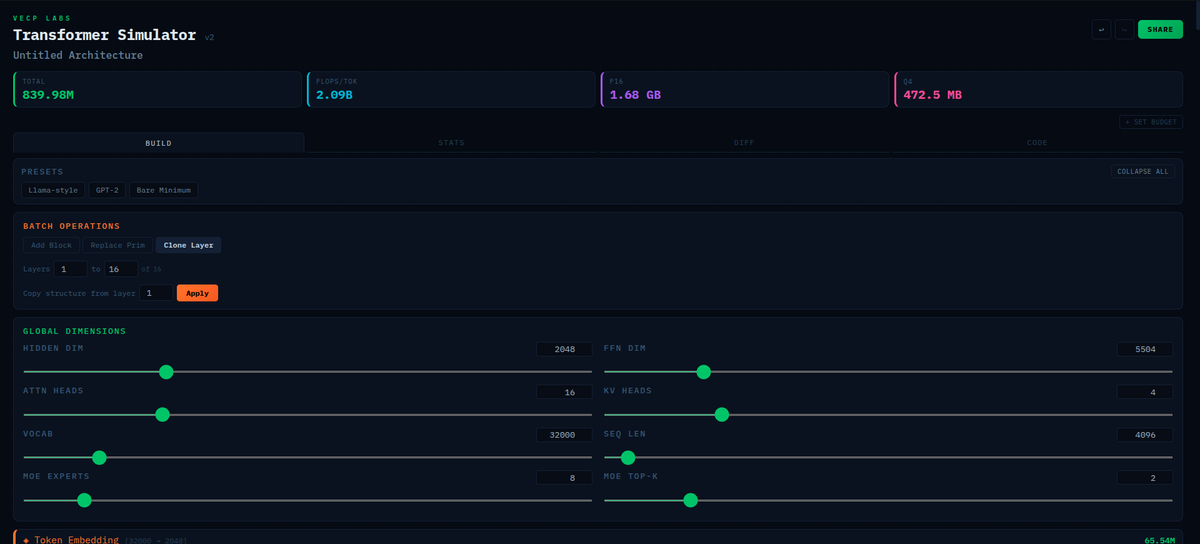The image size is (1200, 544).
Task: Click the F16 size value 1.68 GB
Action: 635,95
